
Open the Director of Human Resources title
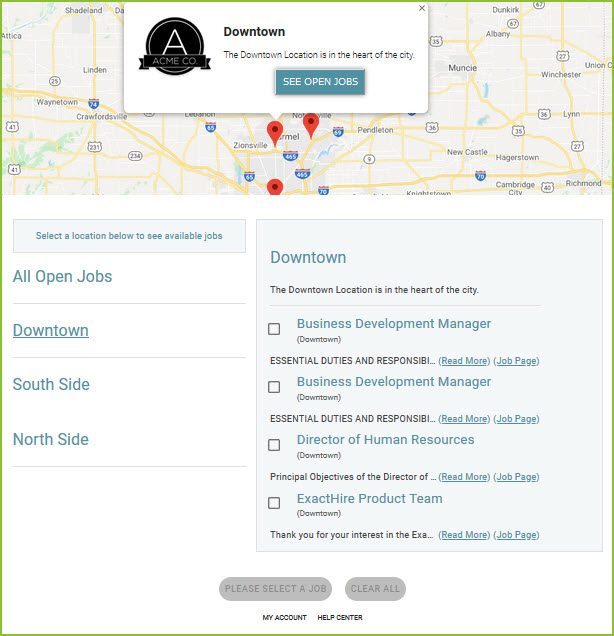(385, 440)
